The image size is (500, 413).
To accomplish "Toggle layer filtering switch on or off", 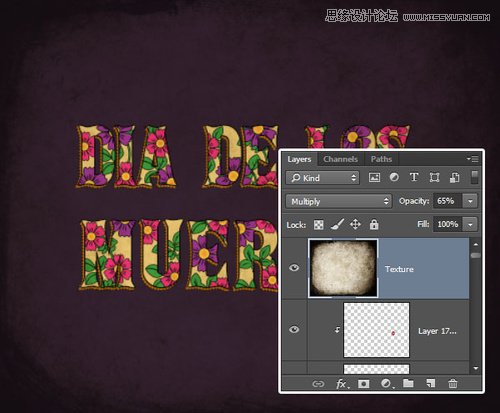I will [475, 177].
